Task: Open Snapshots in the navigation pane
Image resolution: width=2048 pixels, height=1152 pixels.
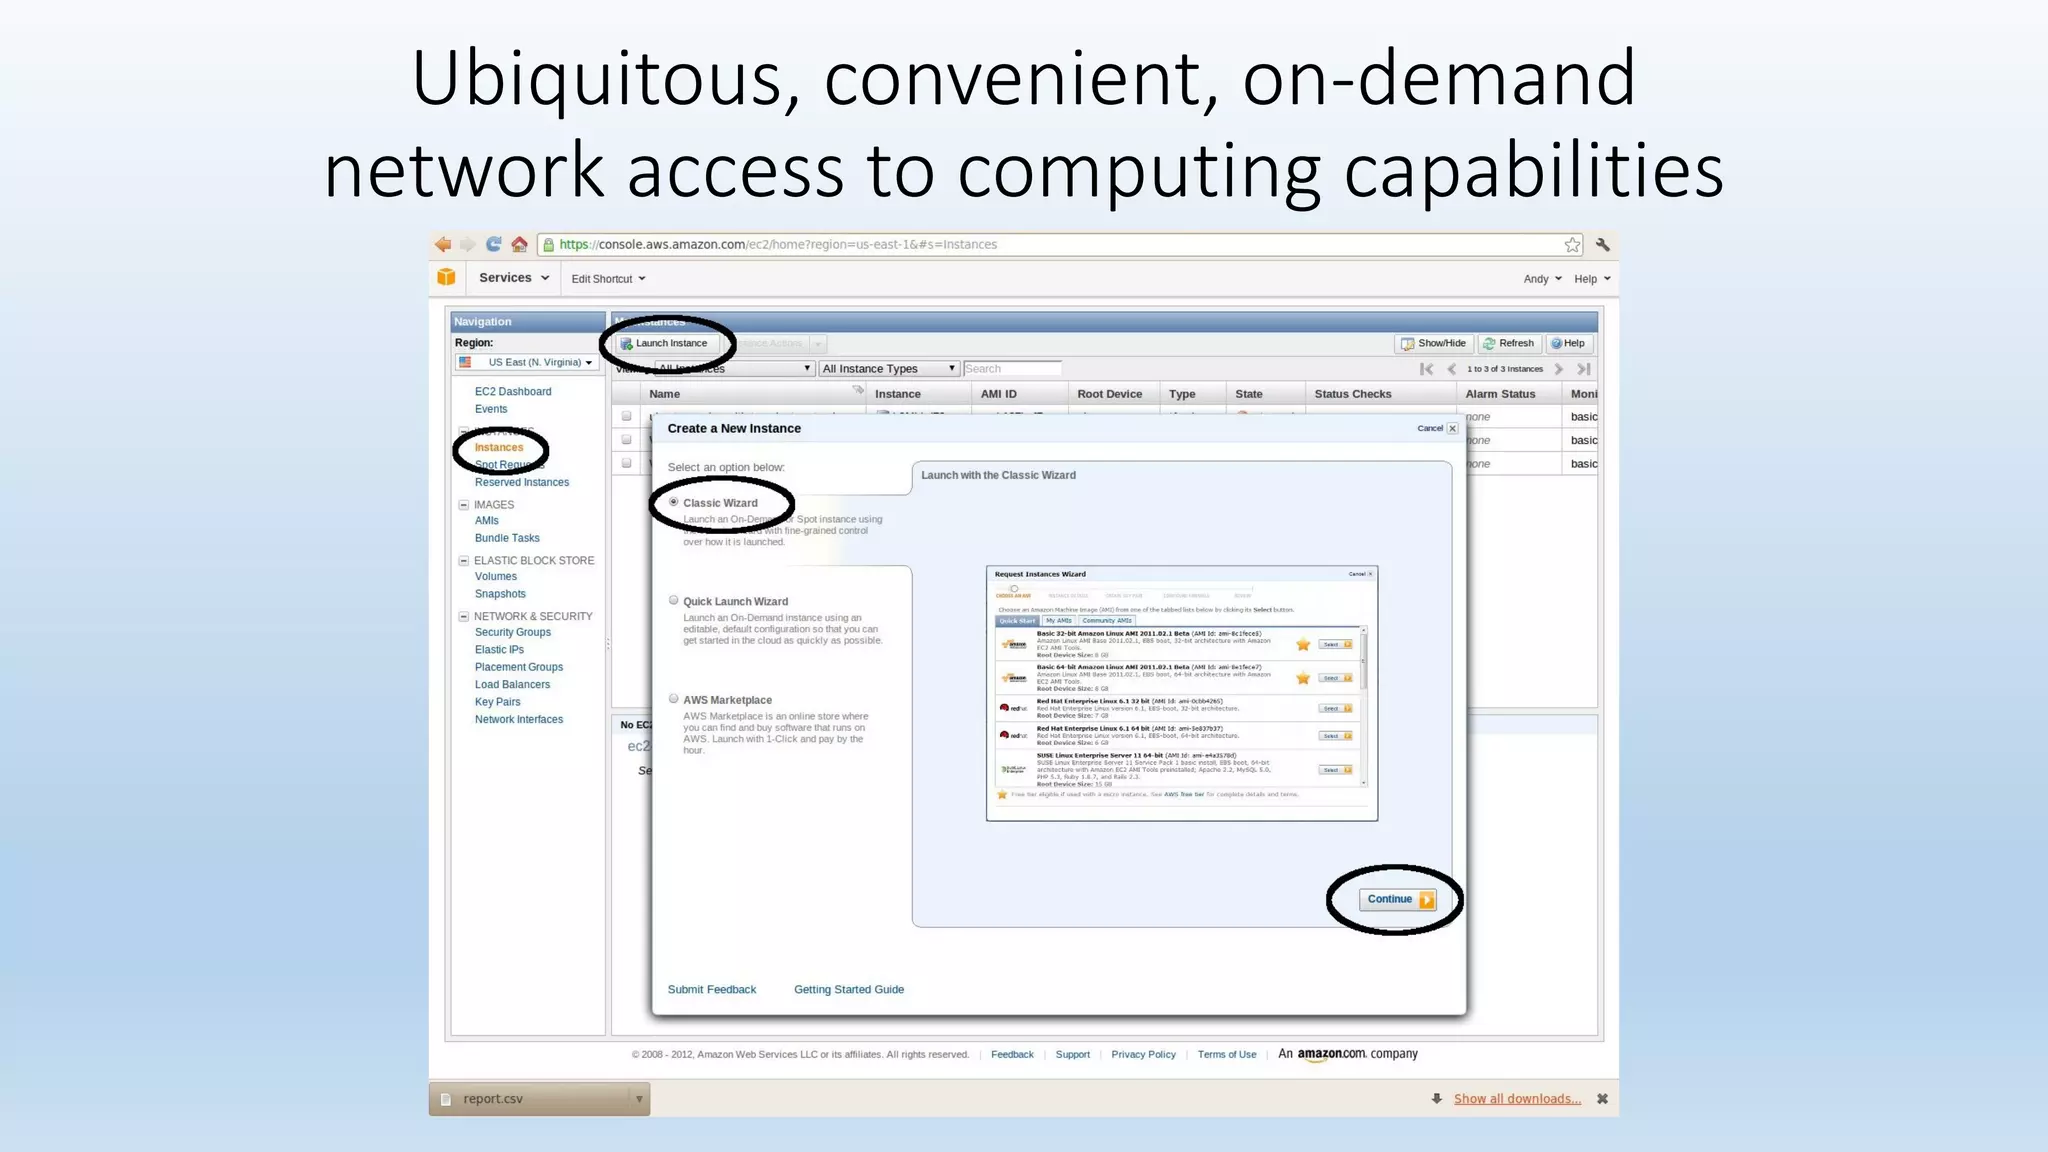Action: [500, 594]
